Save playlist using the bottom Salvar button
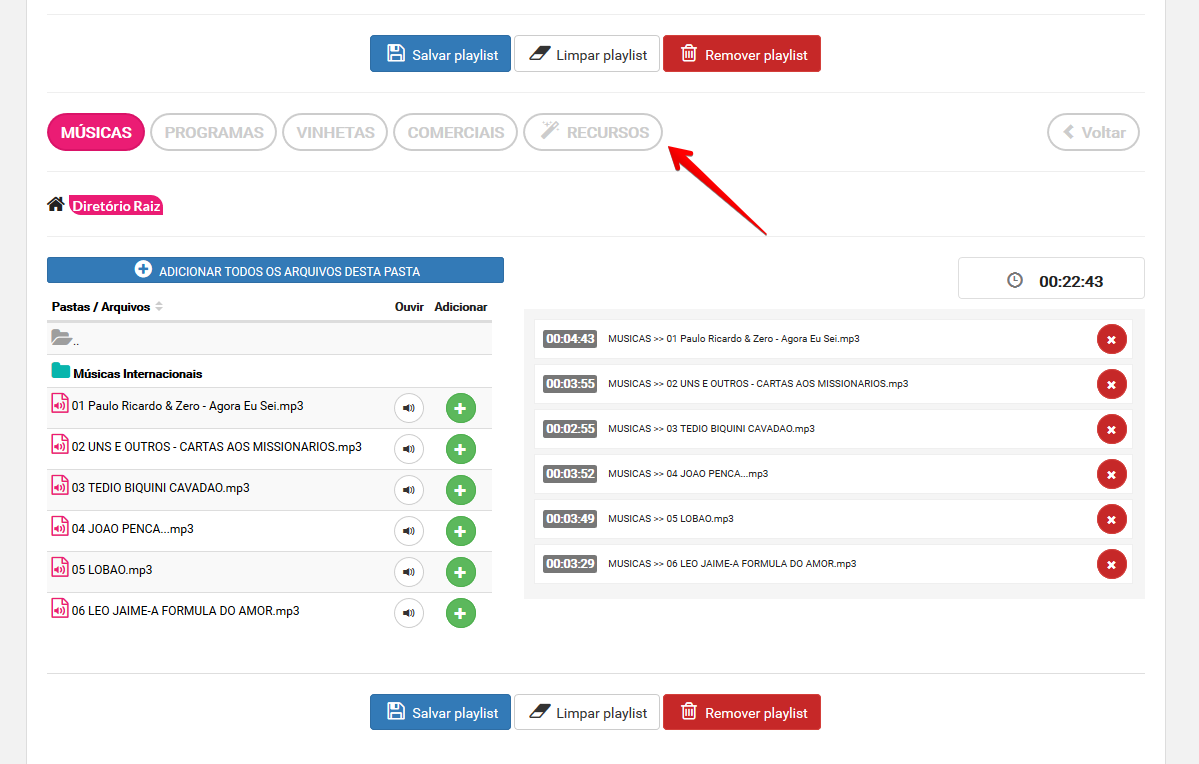1199x764 pixels. point(440,712)
